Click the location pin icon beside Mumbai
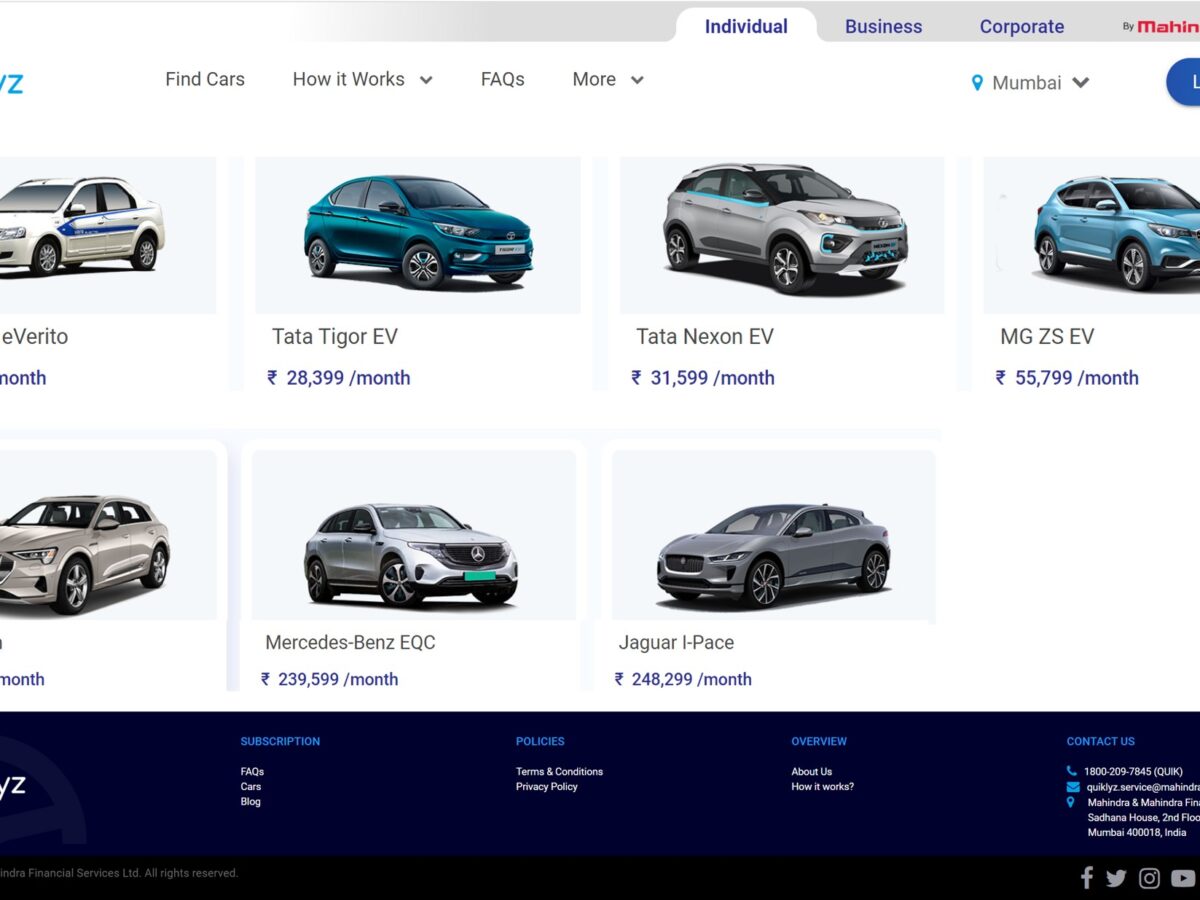This screenshot has width=1200, height=900. tap(977, 83)
